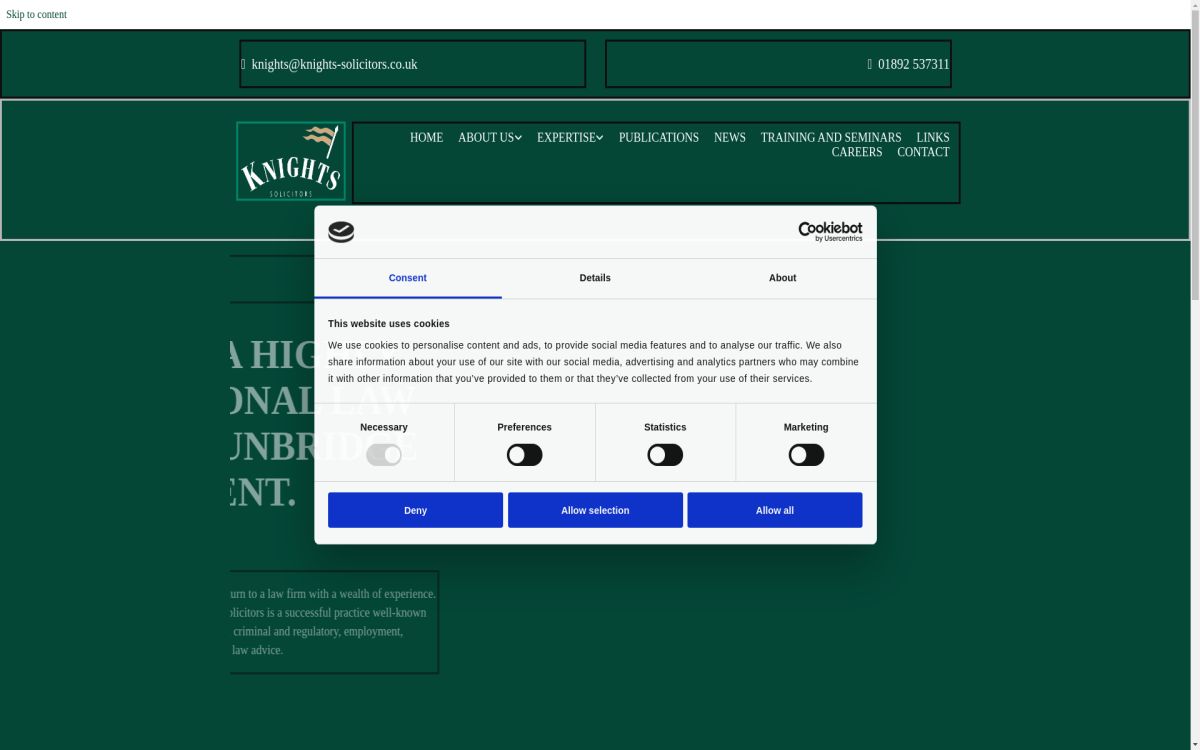This screenshot has height=750, width=1200.
Task: Enable the Marketing cookie toggle
Action: (805, 454)
